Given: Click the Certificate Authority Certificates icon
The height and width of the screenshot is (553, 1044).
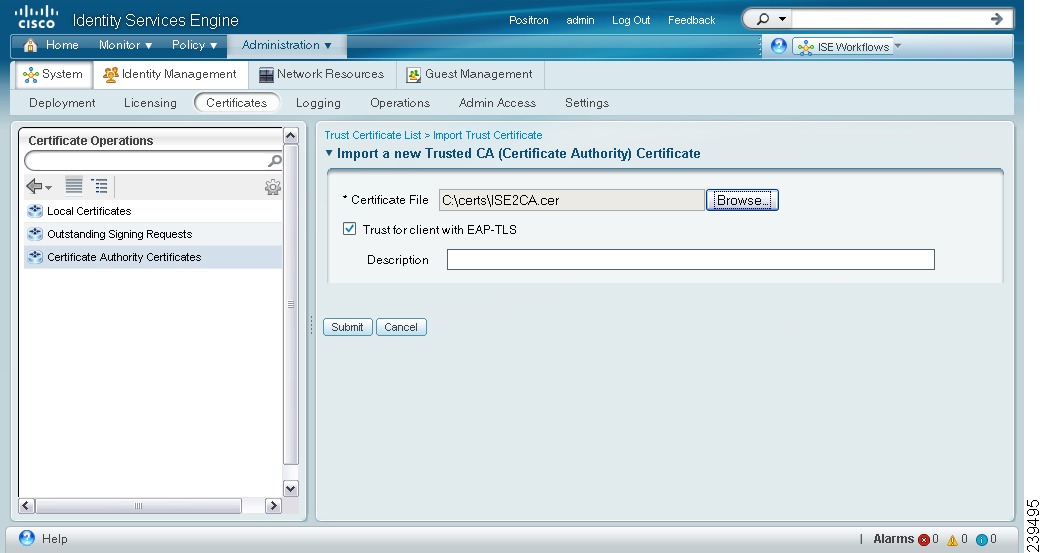Looking at the screenshot, I should pos(35,258).
